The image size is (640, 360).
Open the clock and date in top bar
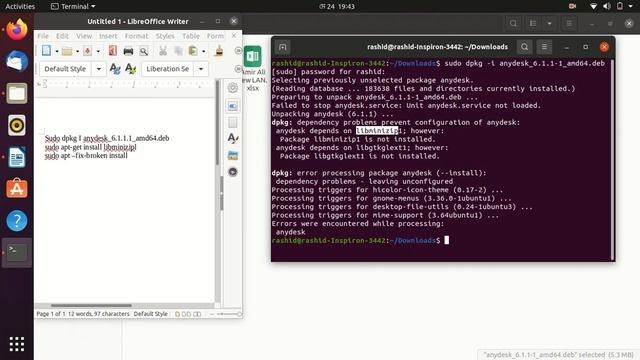[337, 6]
